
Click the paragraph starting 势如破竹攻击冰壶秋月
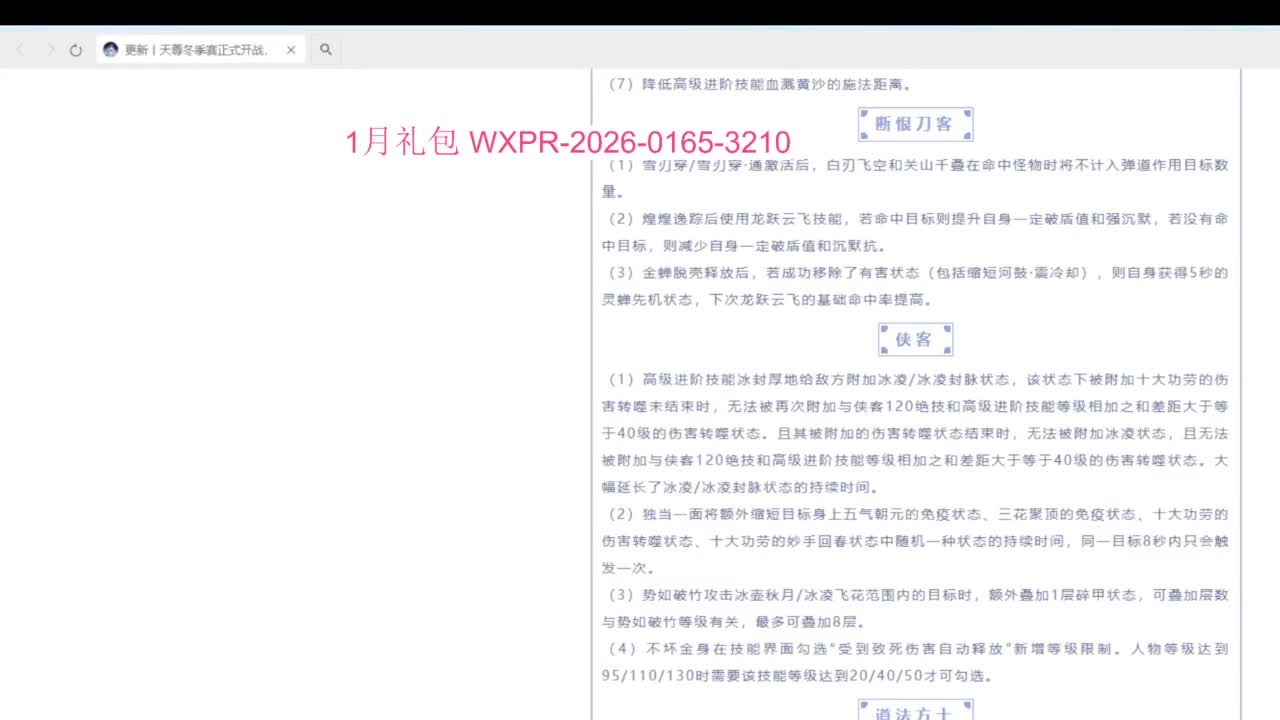click(x=915, y=608)
